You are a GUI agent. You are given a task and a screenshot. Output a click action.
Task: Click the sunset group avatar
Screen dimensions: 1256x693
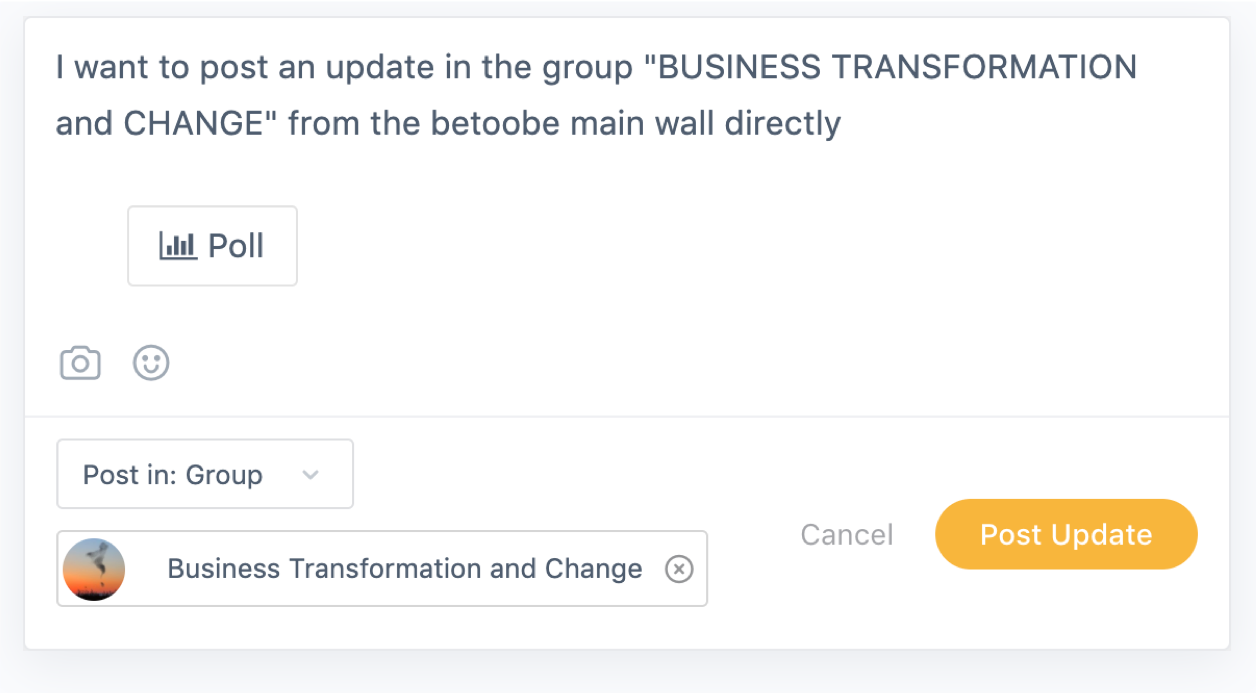pos(94,569)
